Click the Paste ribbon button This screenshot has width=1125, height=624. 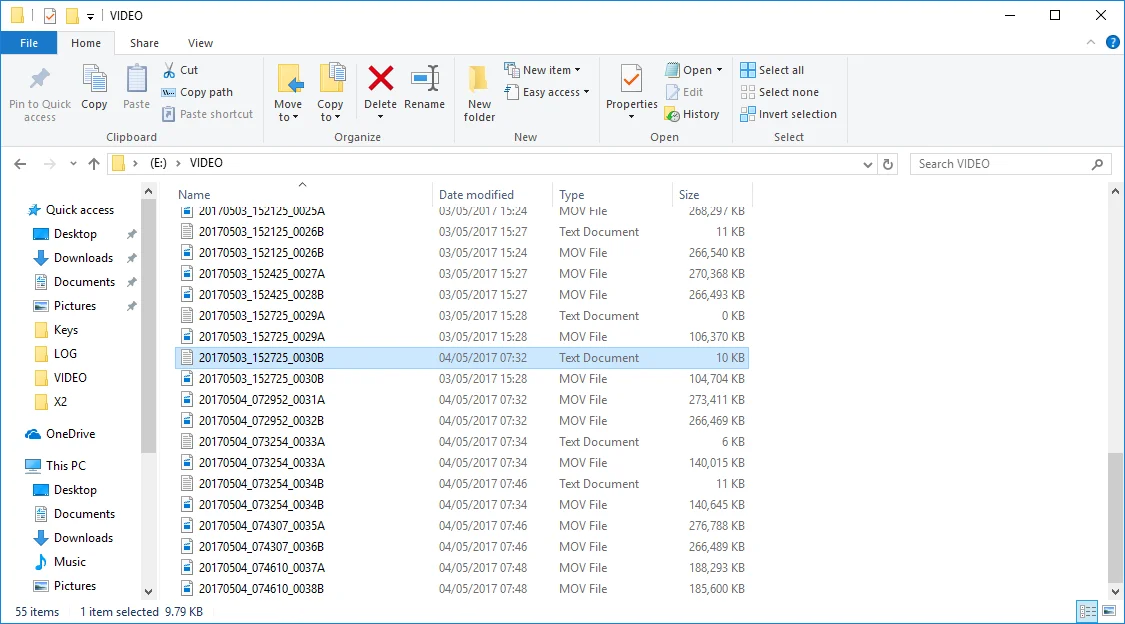pos(136,88)
